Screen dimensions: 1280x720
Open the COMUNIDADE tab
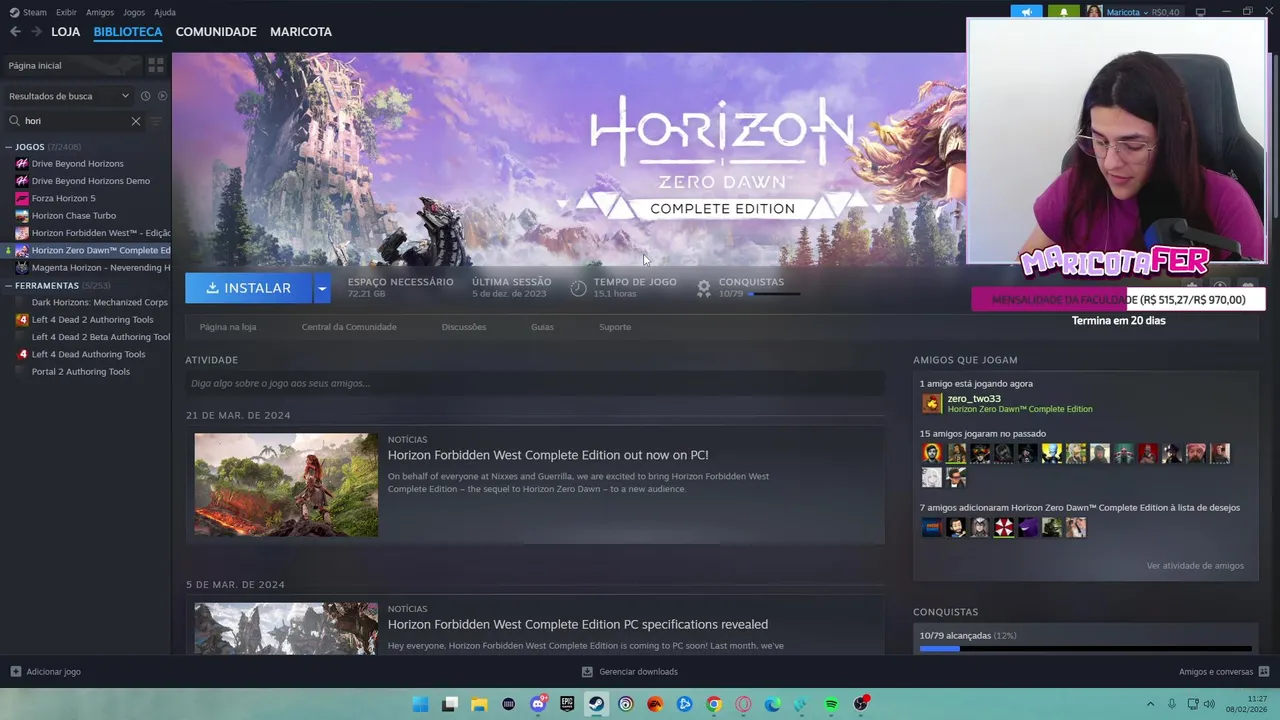click(x=216, y=32)
